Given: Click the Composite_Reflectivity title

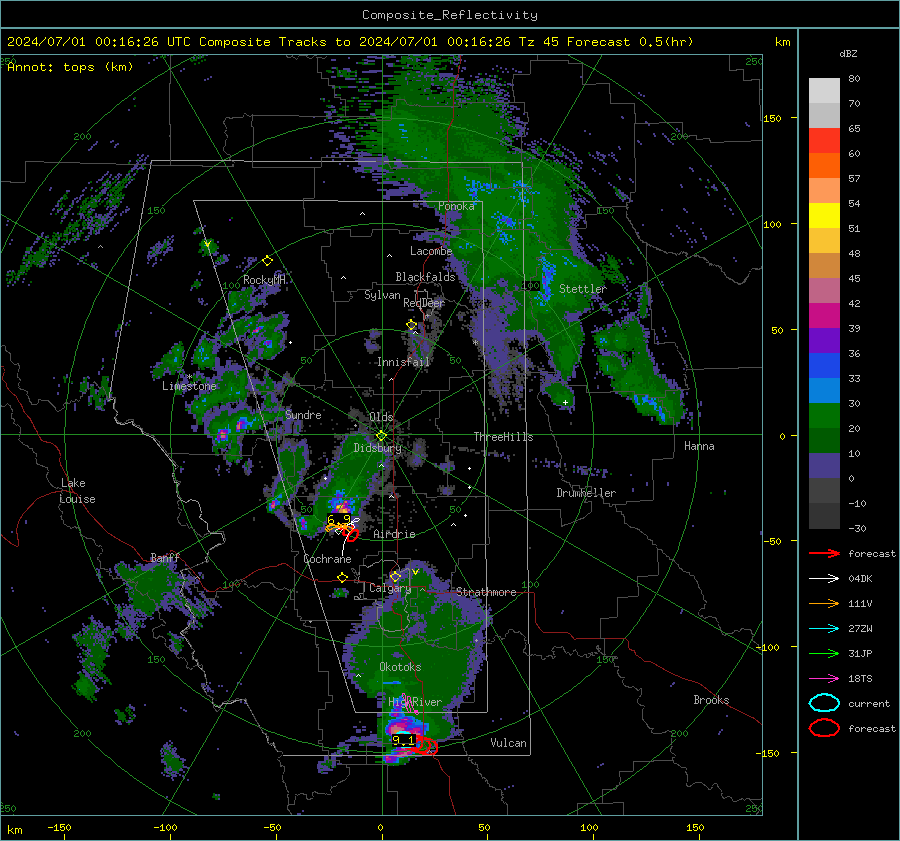Looking at the screenshot, I should pyautogui.click(x=449, y=15).
